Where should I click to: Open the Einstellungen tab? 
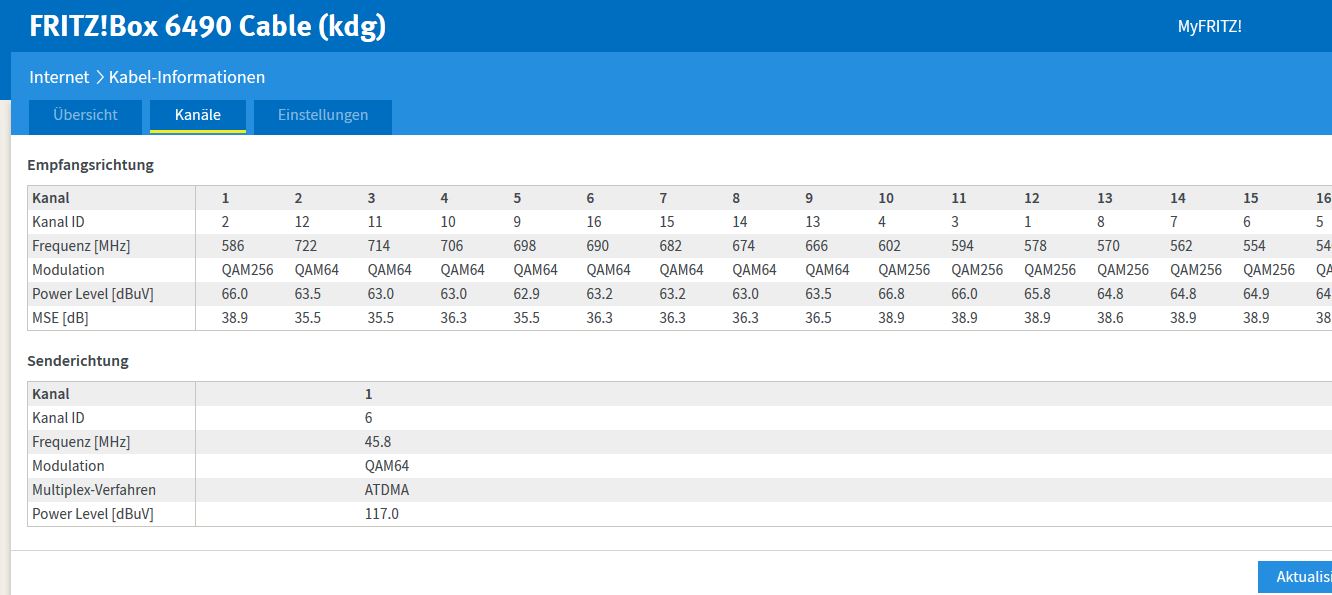pyautogui.click(x=323, y=115)
